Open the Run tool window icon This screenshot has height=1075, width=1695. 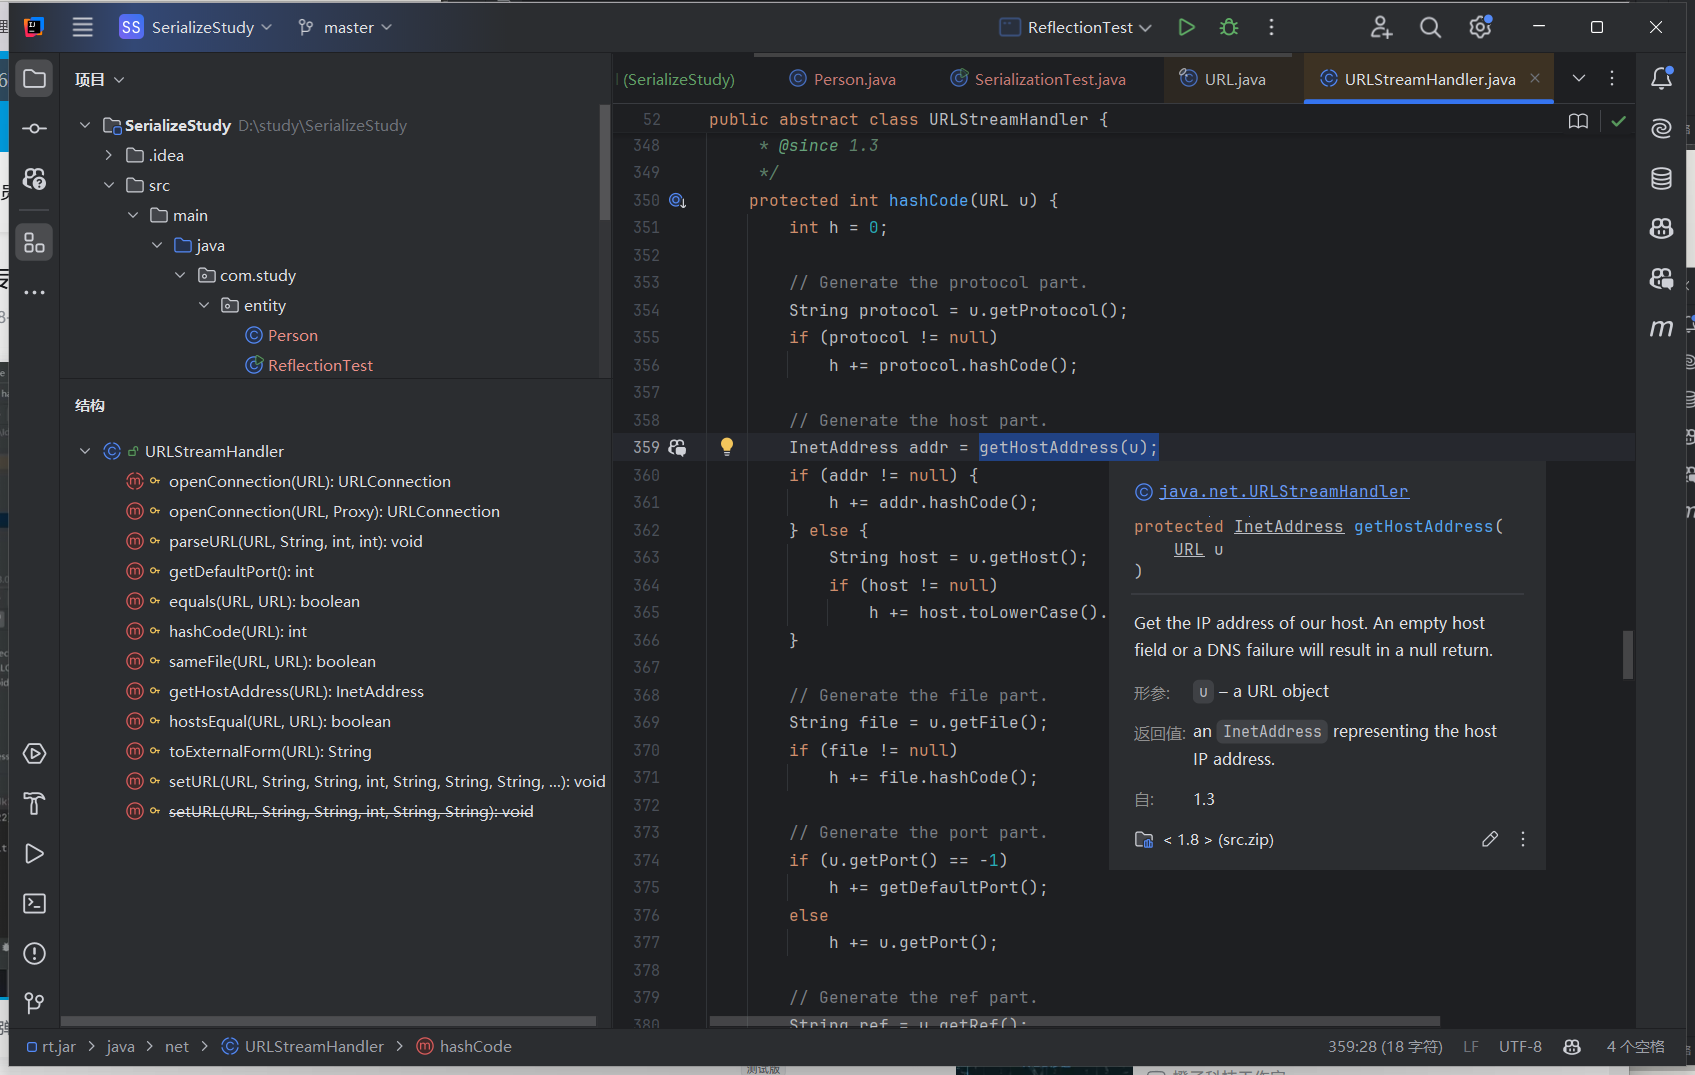click(34, 854)
